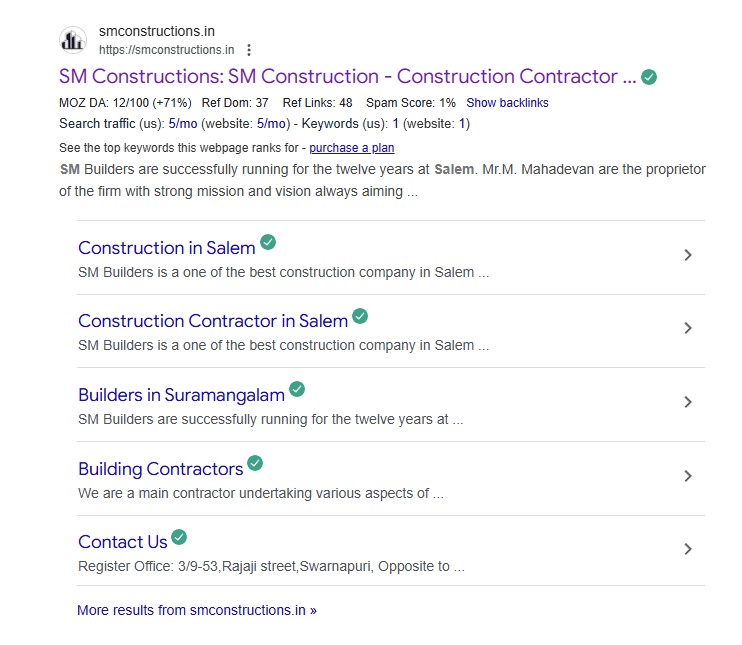Image resolution: width=742 pixels, height=645 pixels.
Task: Click the smconstructions.in site favicon
Action: coord(73,40)
